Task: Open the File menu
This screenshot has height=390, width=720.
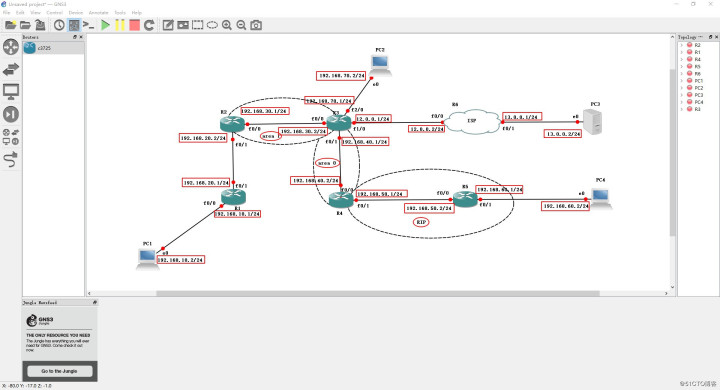Action: (6, 12)
